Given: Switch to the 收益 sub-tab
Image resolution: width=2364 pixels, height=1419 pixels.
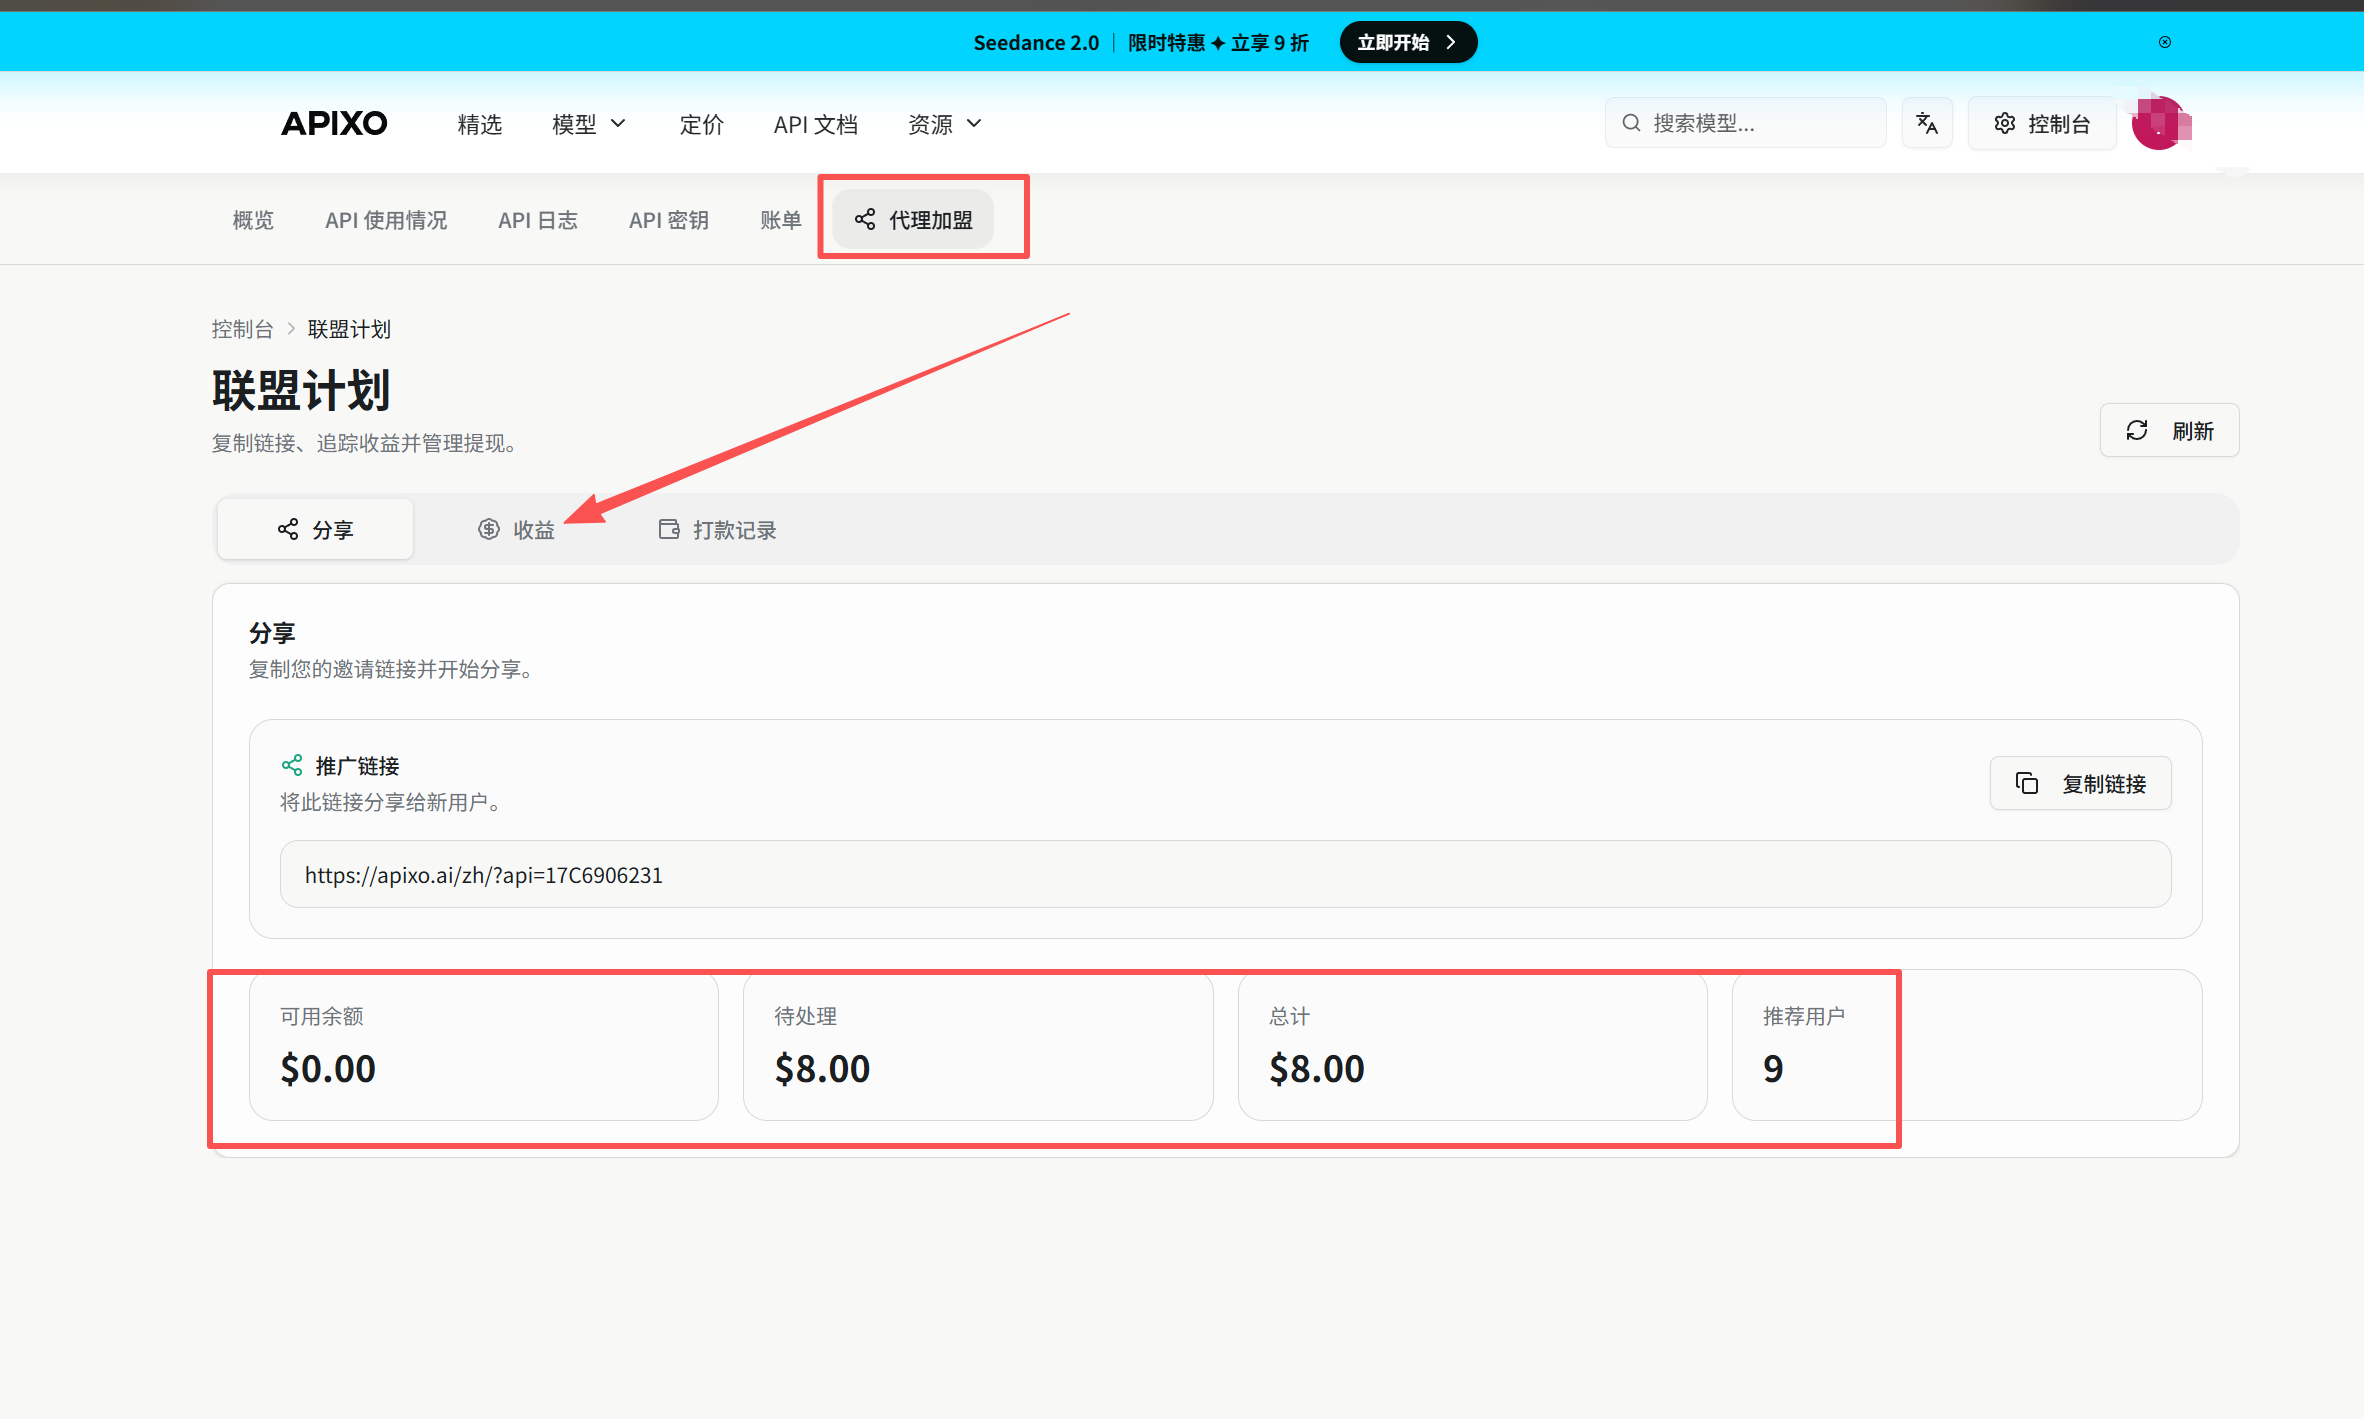Looking at the screenshot, I should tap(516, 529).
